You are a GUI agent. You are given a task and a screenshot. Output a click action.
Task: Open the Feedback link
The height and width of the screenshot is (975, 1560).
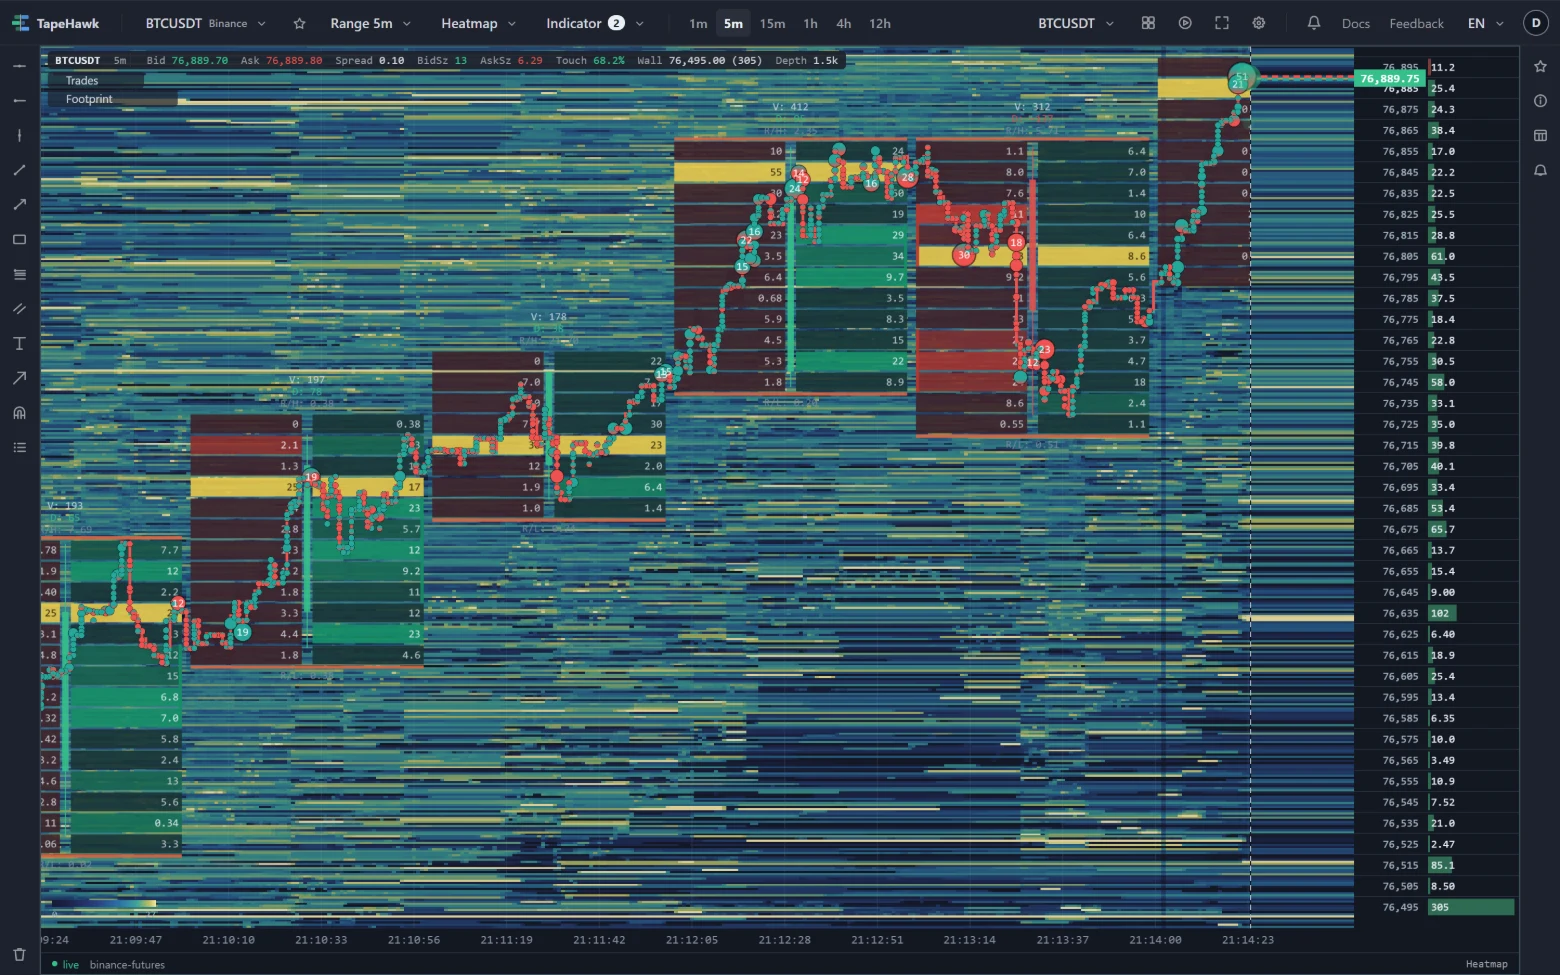(x=1416, y=23)
